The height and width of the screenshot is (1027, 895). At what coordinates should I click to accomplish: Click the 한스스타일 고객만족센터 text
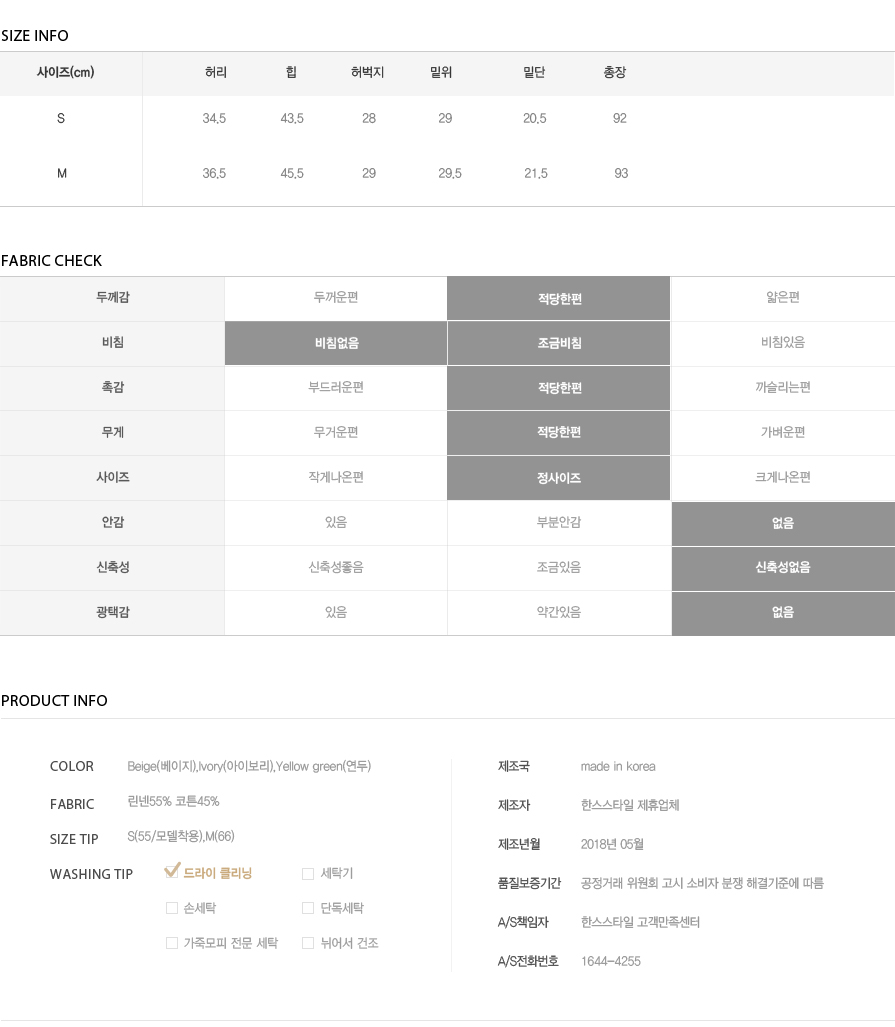[x=640, y=923]
